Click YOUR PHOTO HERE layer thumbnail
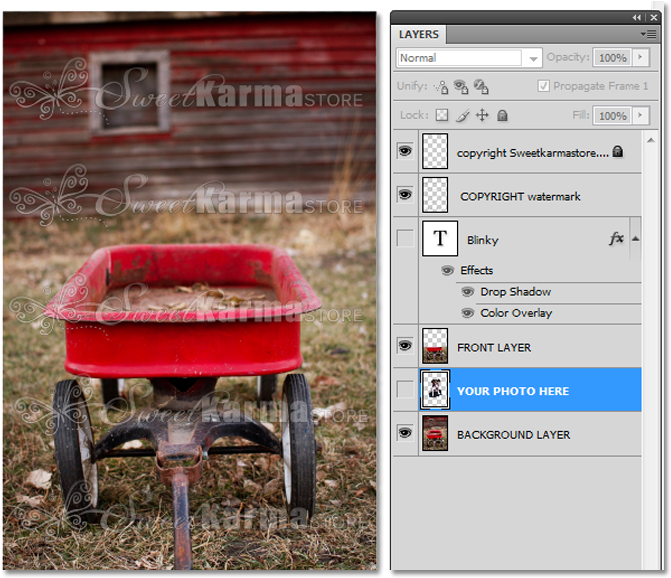This screenshot has width=671, height=578. 435,390
